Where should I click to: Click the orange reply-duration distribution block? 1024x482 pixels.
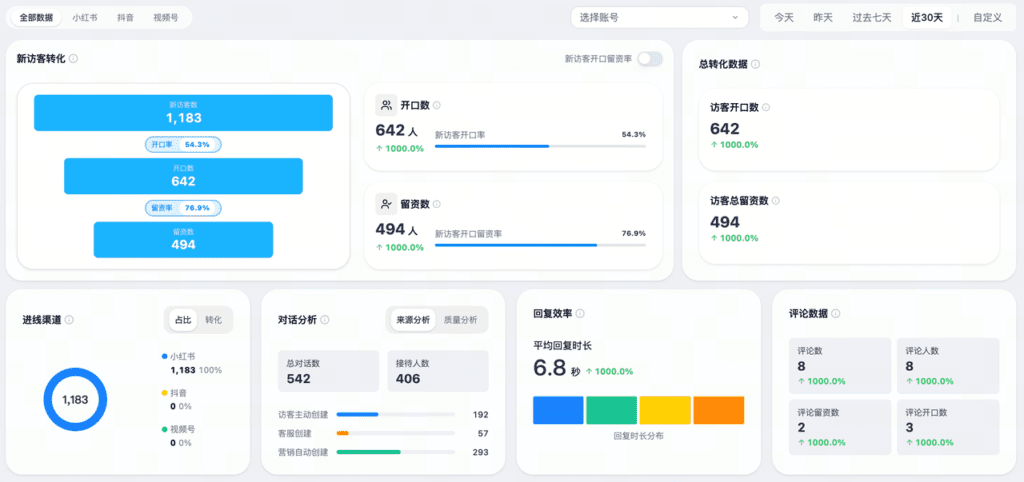(x=718, y=410)
